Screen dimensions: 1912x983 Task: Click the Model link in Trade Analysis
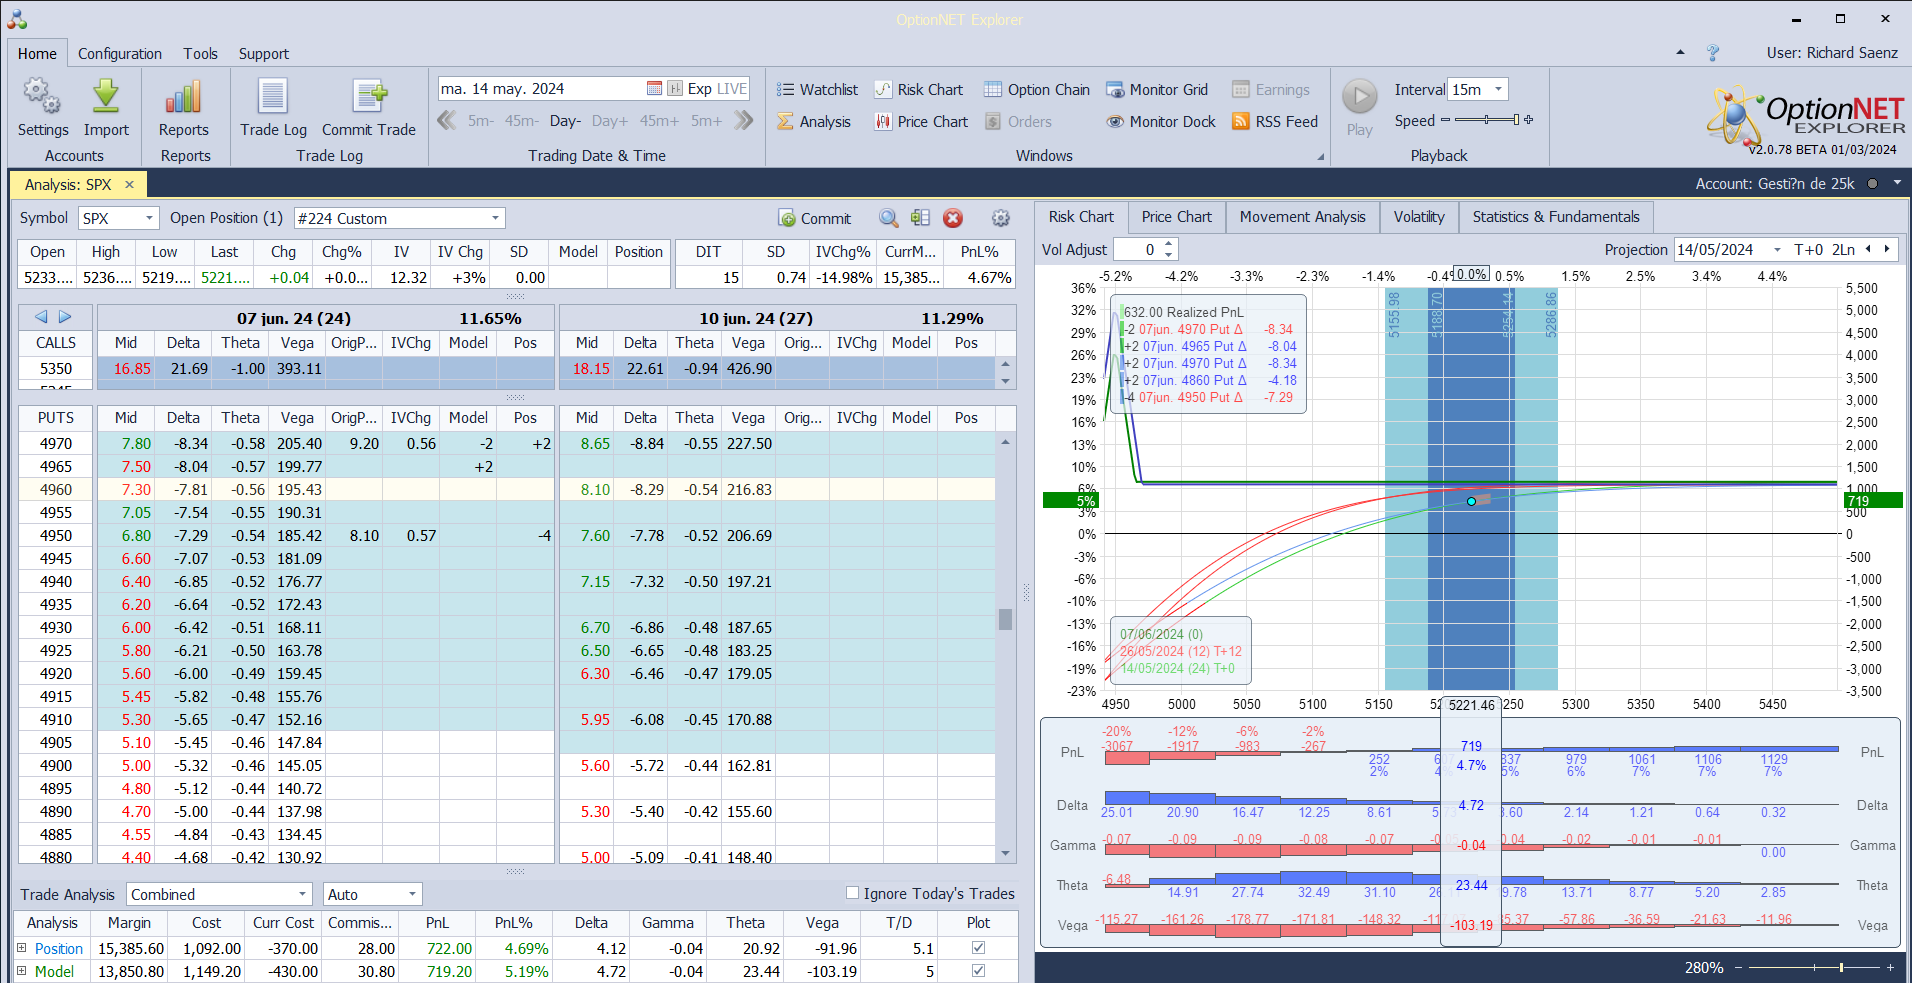[x=54, y=971]
